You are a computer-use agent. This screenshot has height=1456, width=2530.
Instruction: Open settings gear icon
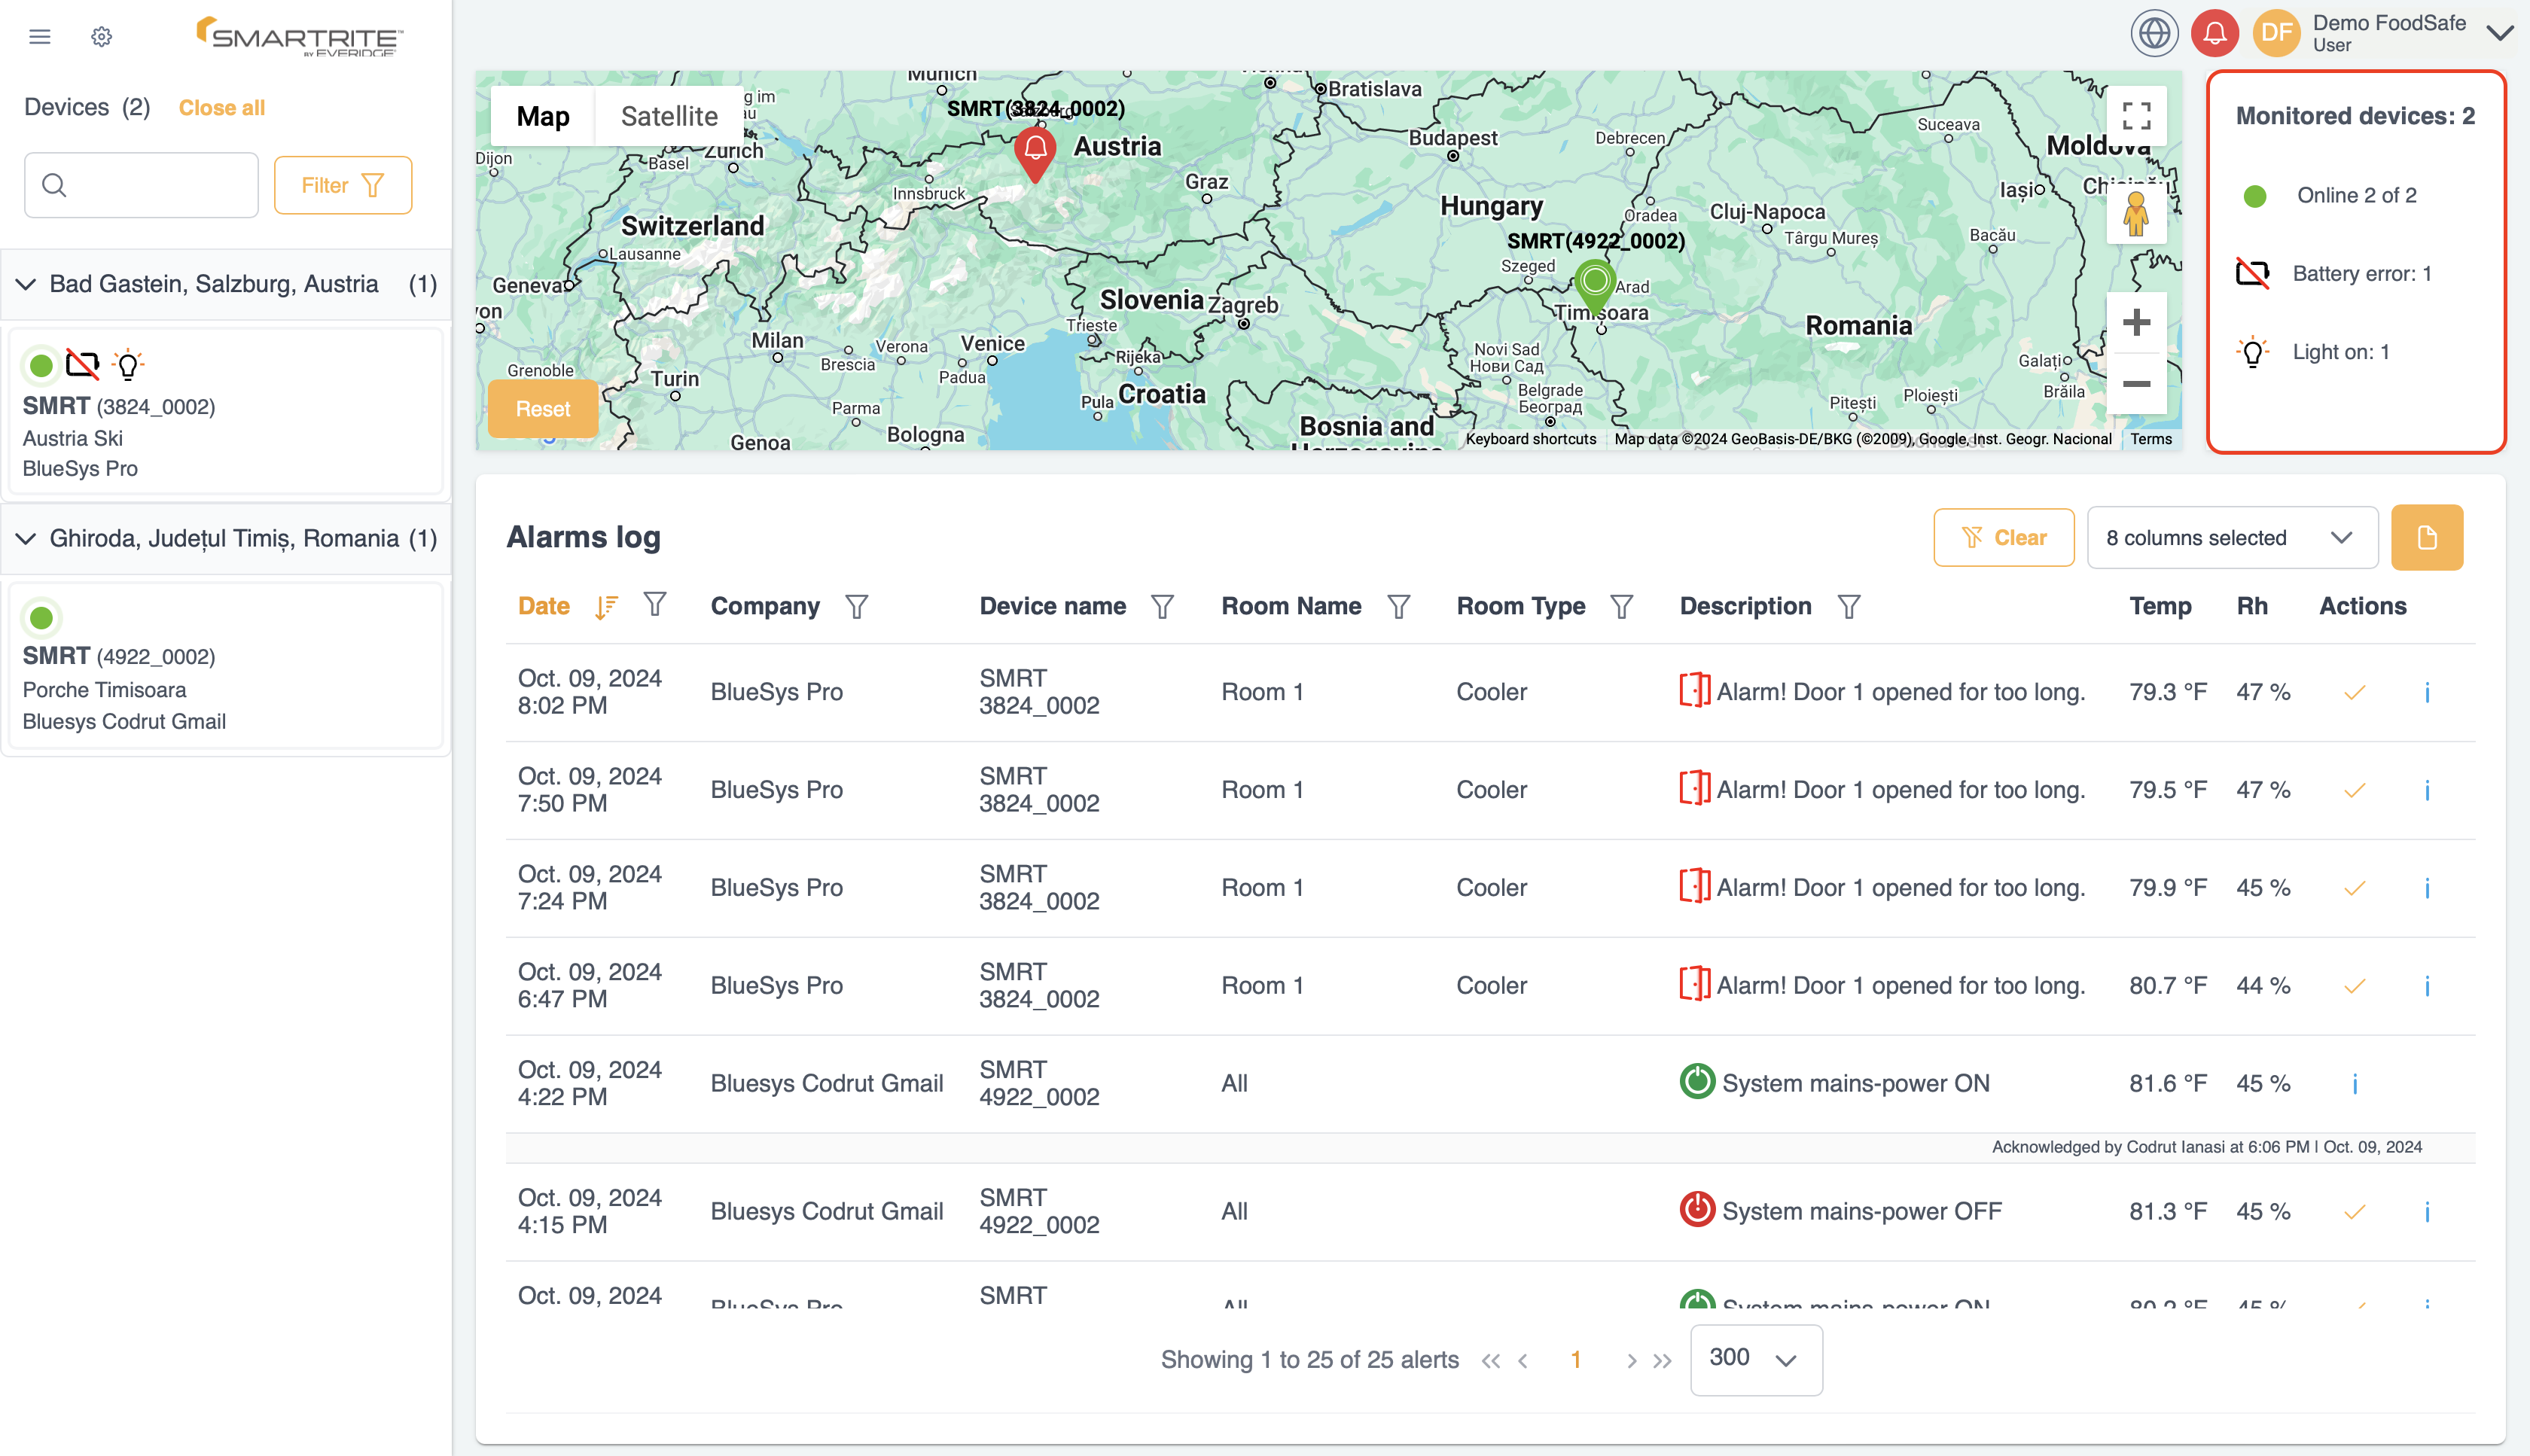point(101,37)
